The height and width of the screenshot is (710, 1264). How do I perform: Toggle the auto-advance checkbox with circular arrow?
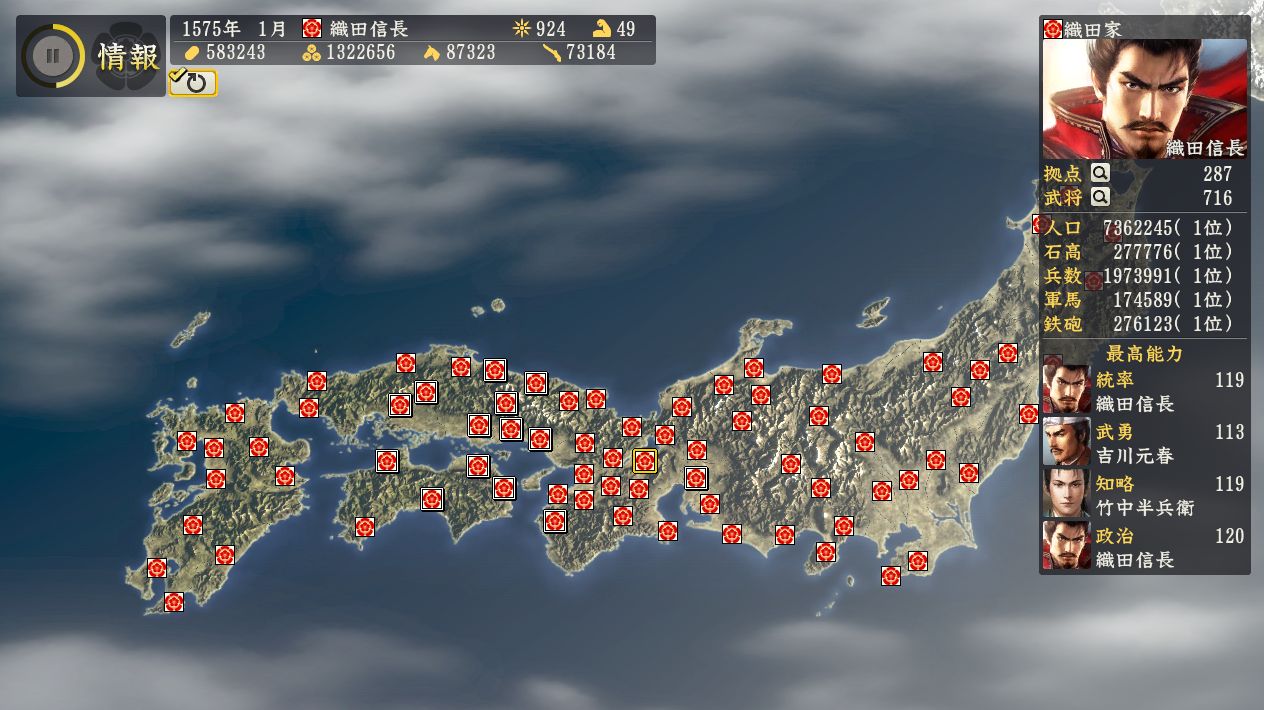193,82
